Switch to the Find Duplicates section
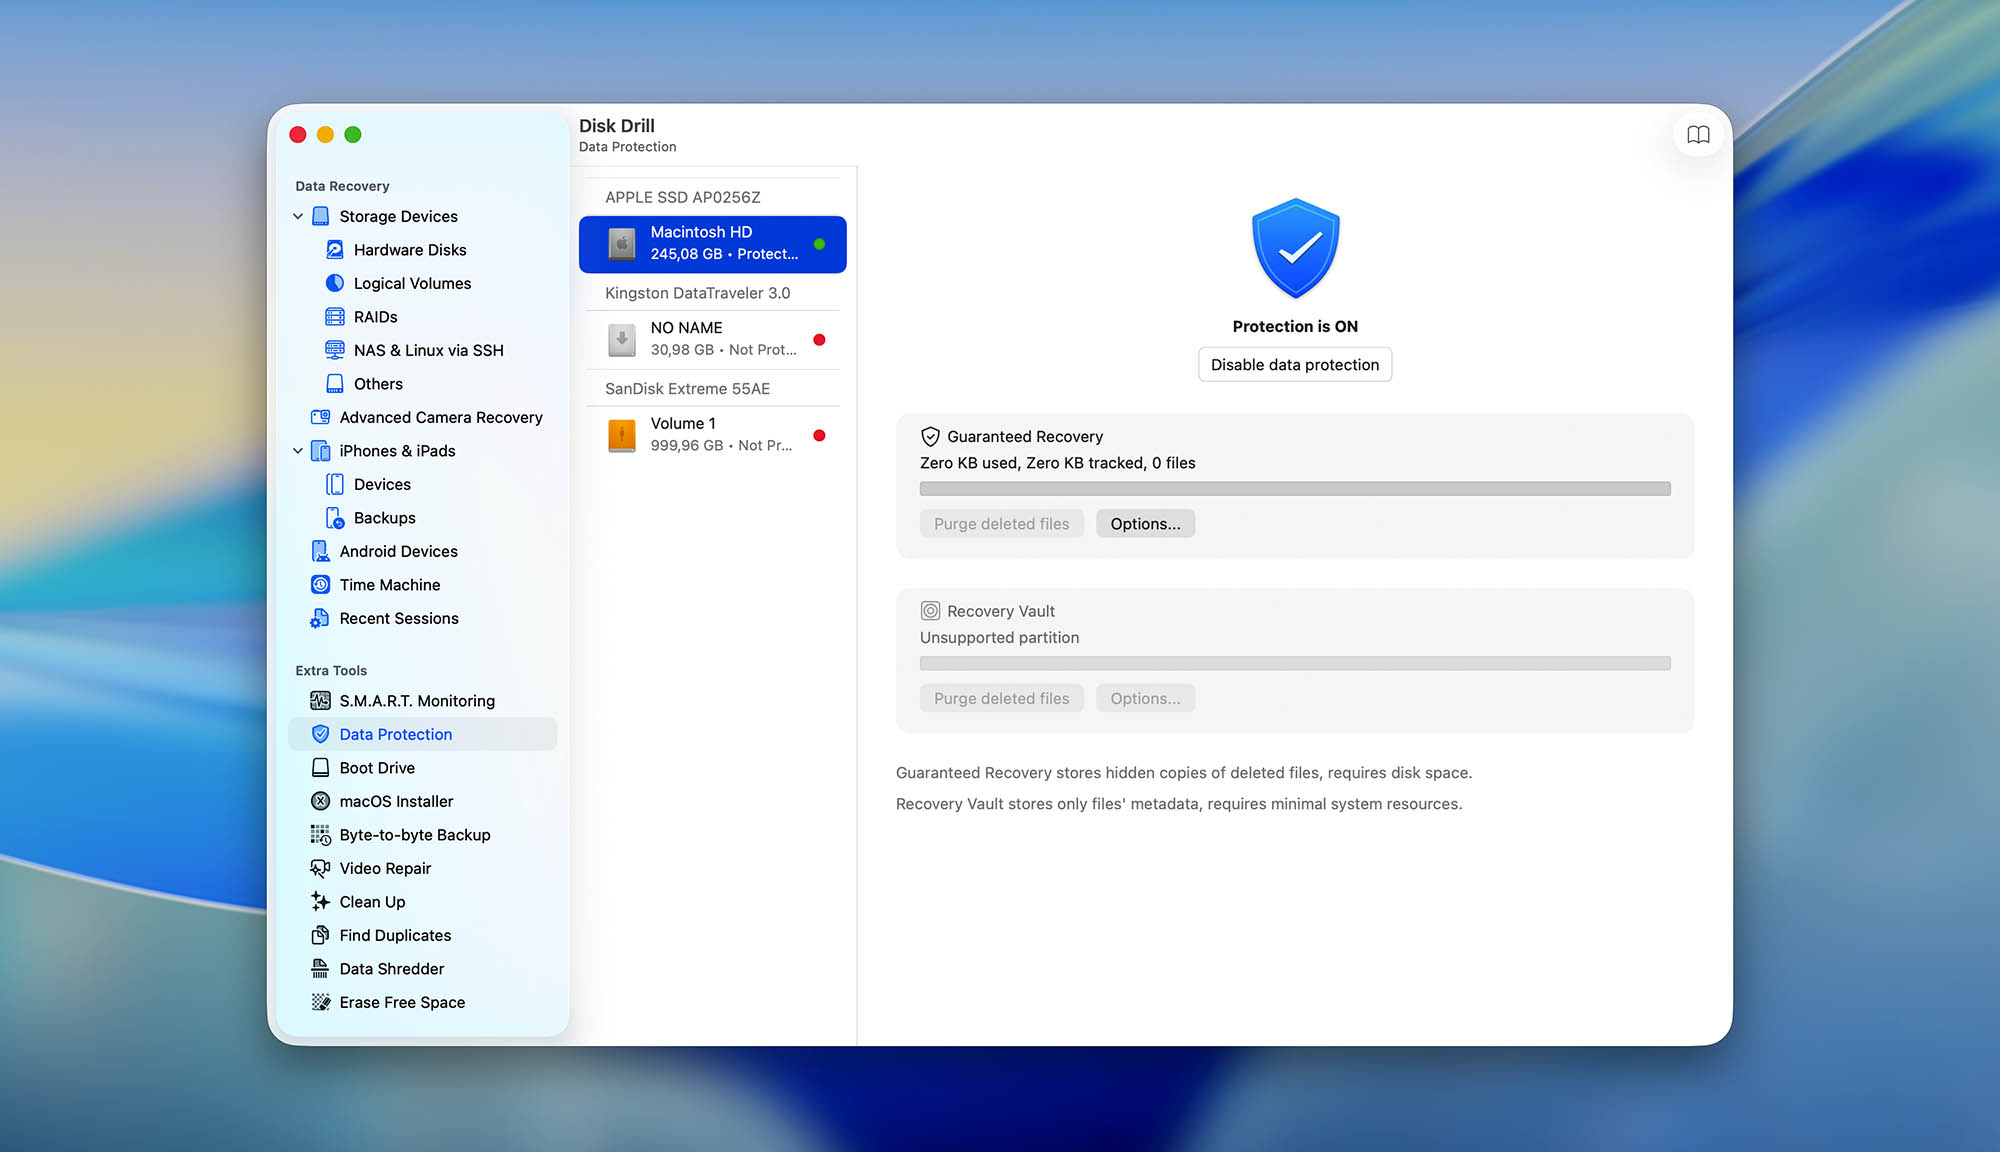The height and width of the screenshot is (1152, 2000). pyautogui.click(x=394, y=935)
